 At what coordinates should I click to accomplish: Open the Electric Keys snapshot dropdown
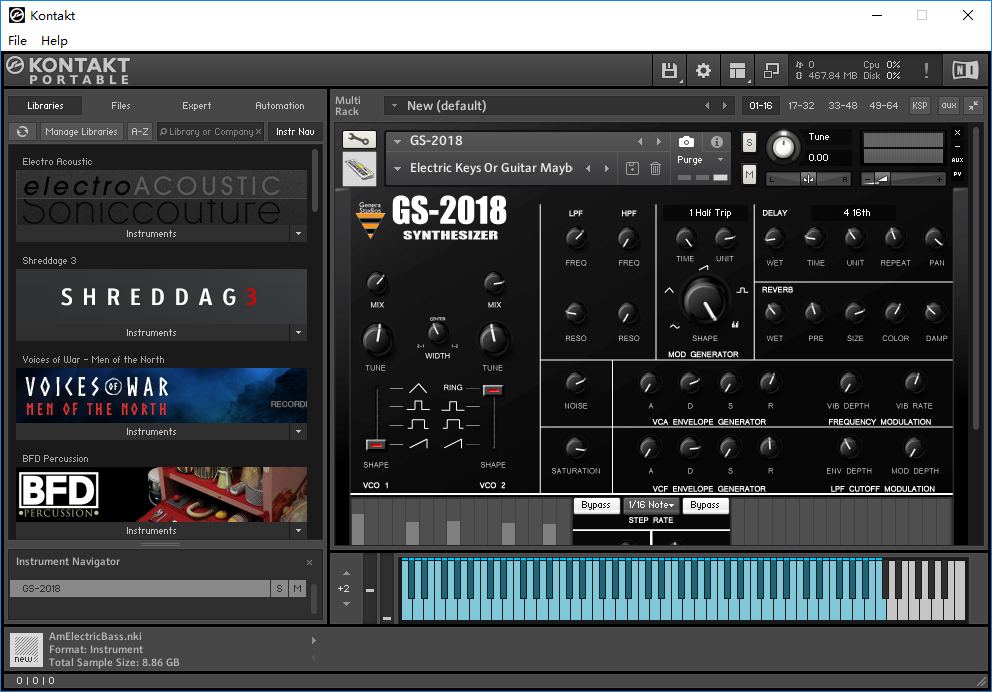[397, 168]
